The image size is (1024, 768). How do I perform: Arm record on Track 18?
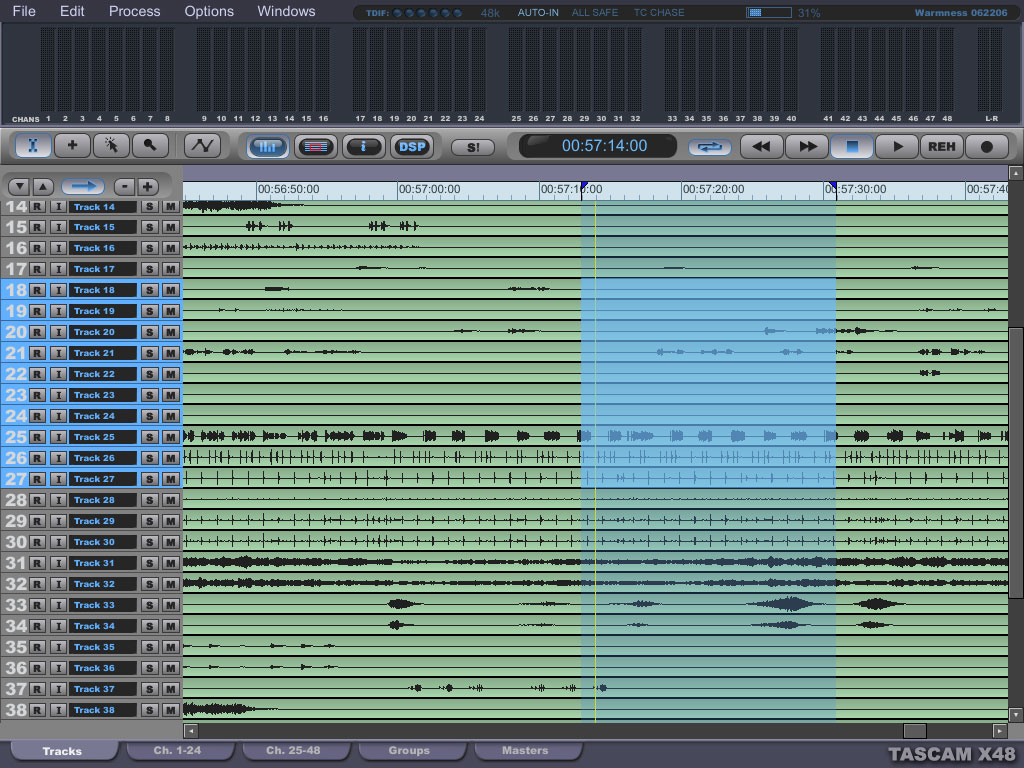[37, 290]
